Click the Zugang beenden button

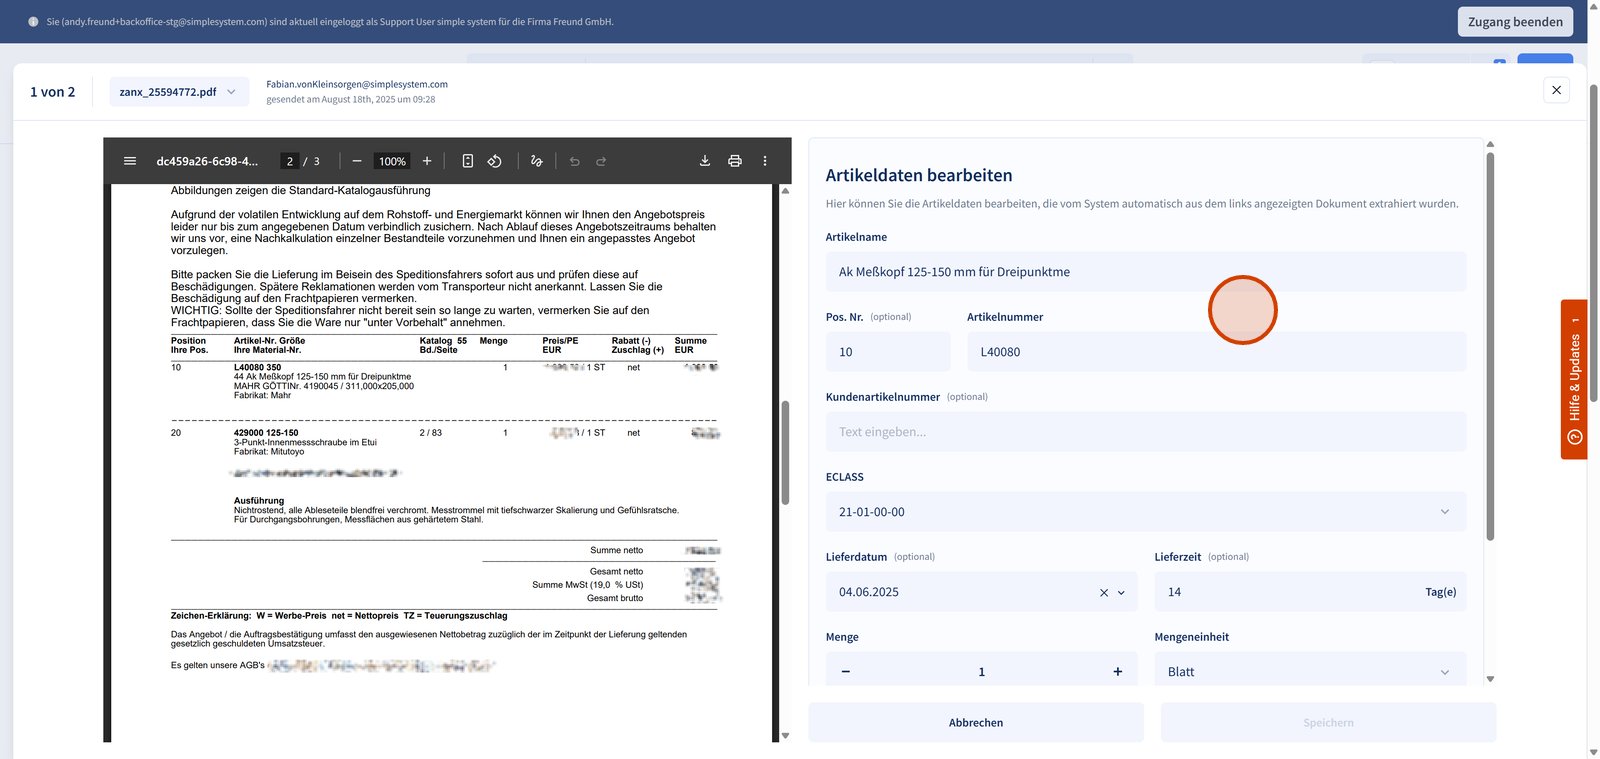(1514, 22)
